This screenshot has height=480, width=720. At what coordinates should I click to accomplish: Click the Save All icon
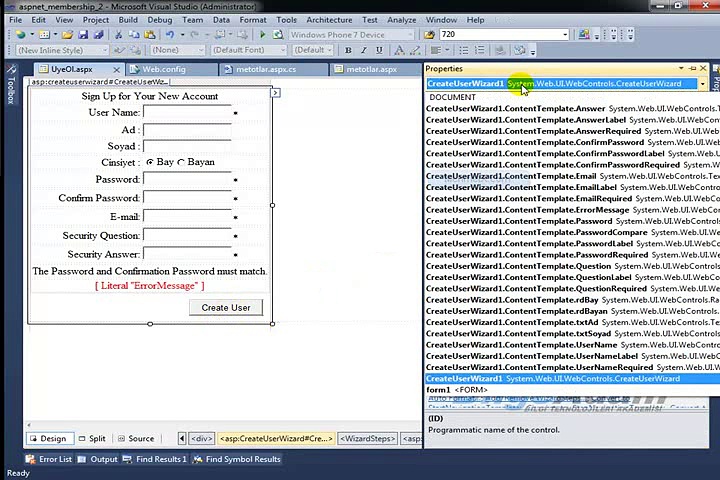pos(98,34)
